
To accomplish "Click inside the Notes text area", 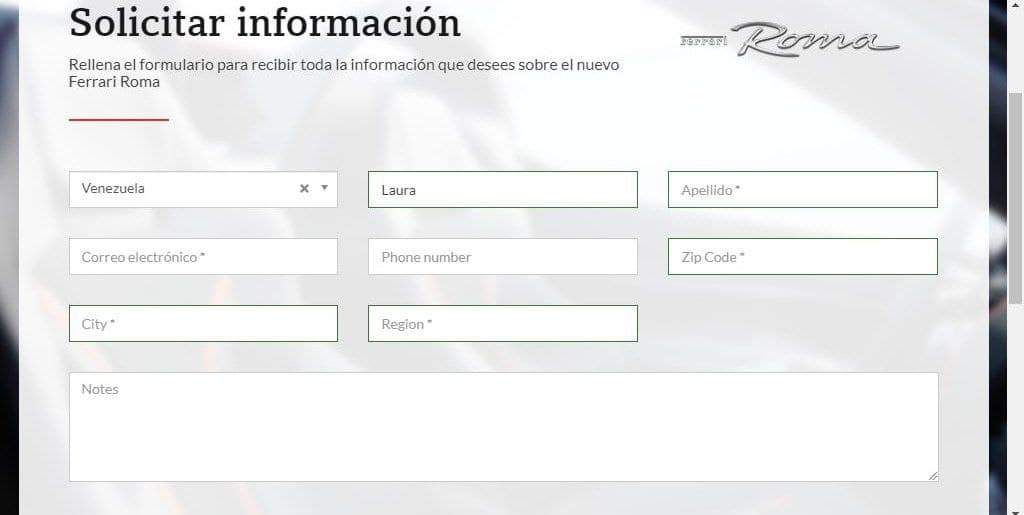I will pyautogui.click(x=504, y=427).
